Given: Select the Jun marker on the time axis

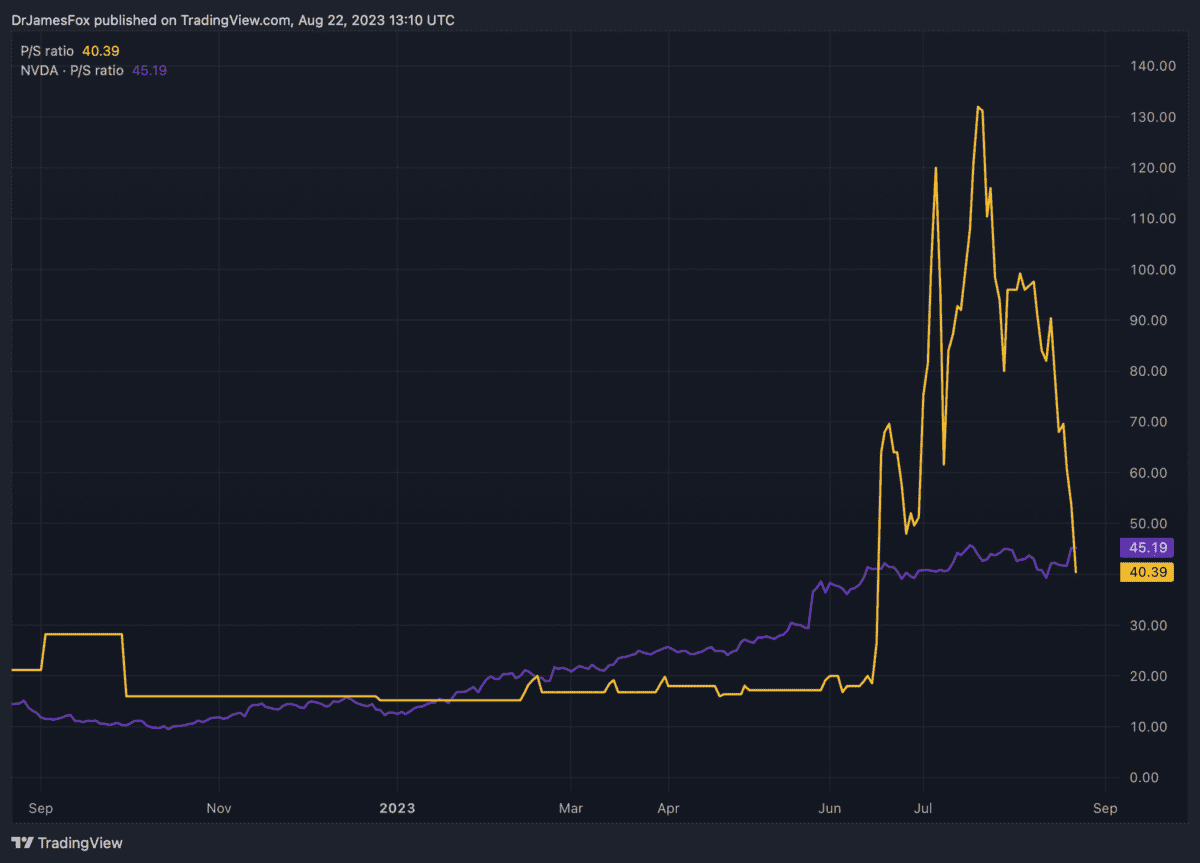Looking at the screenshot, I should 829,807.
